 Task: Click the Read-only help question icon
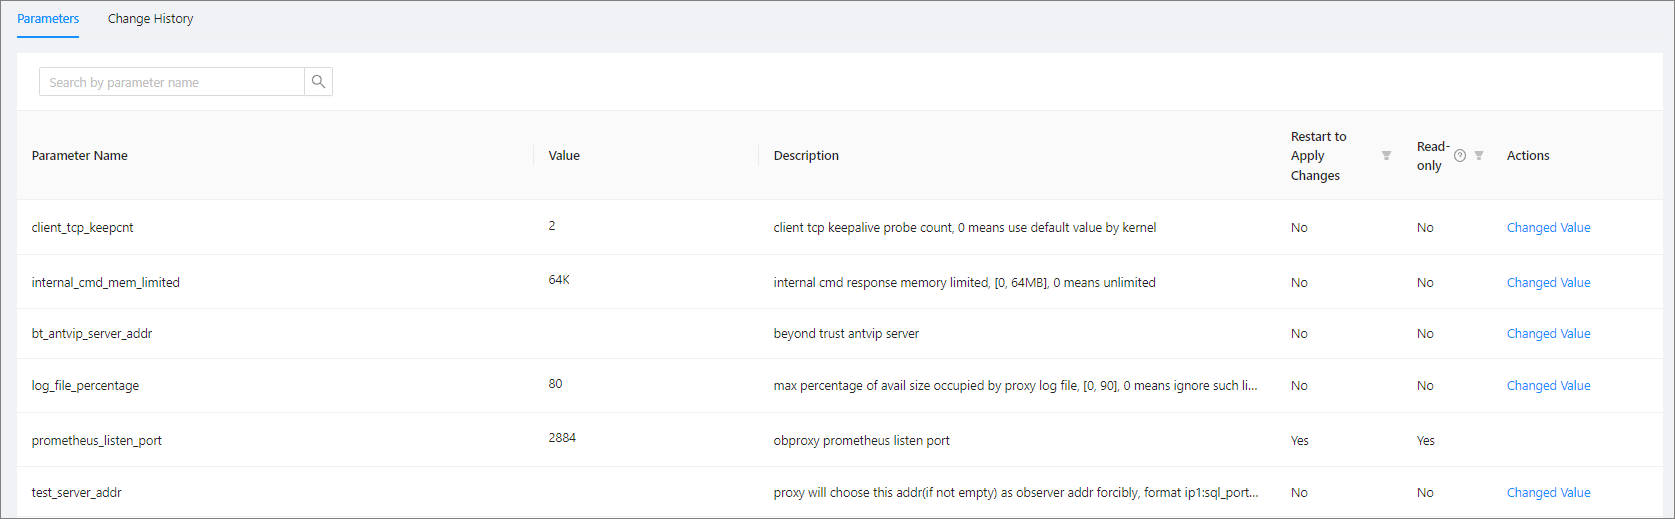click(x=1460, y=156)
